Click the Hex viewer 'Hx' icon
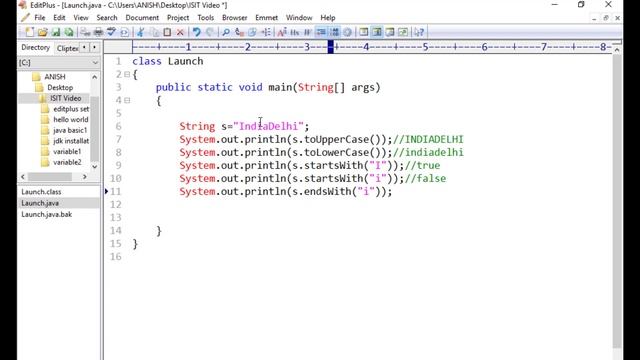The width and height of the screenshot is (640, 360). point(295,32)
